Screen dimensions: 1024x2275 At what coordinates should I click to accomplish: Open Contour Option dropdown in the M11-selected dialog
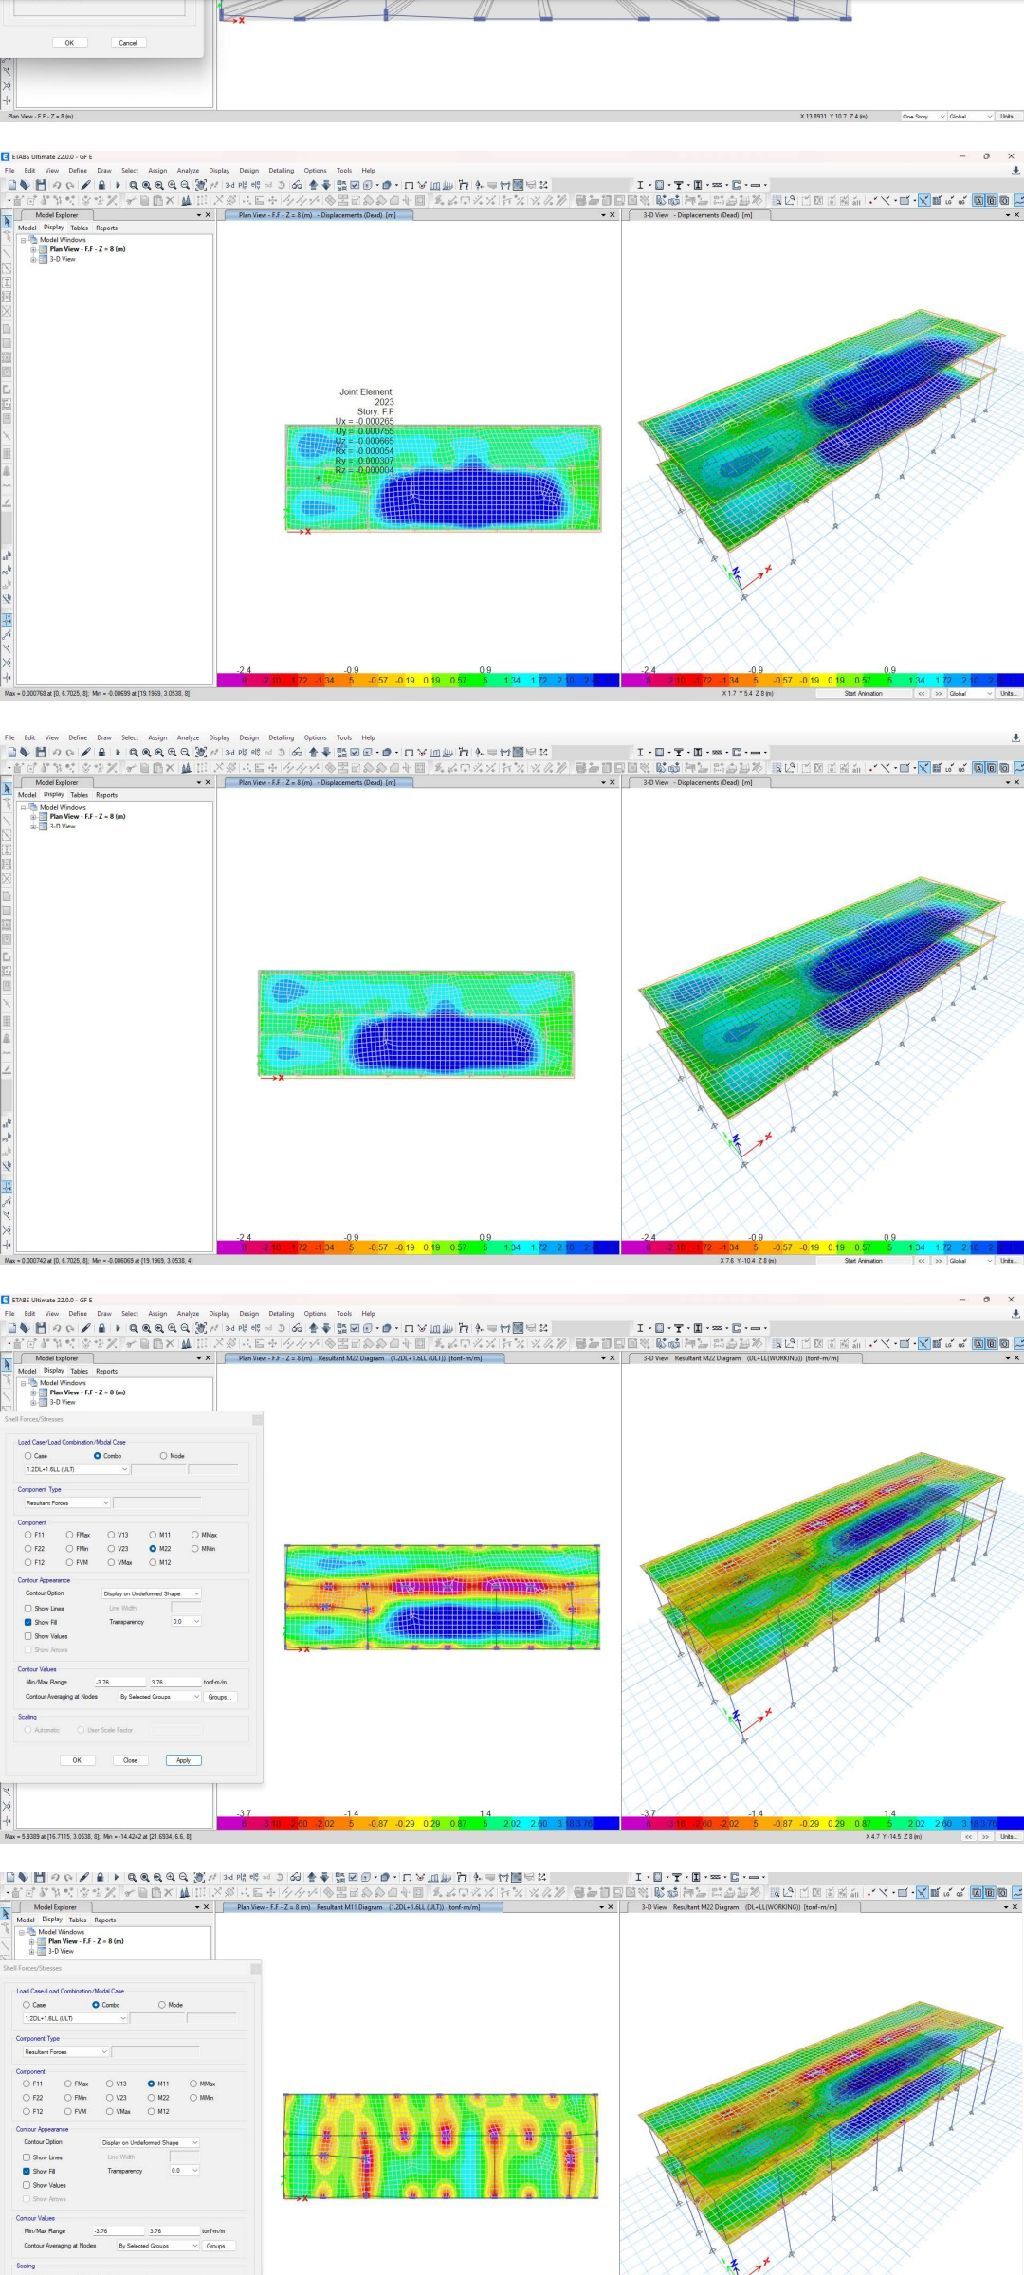click(x=149, y=2142)
